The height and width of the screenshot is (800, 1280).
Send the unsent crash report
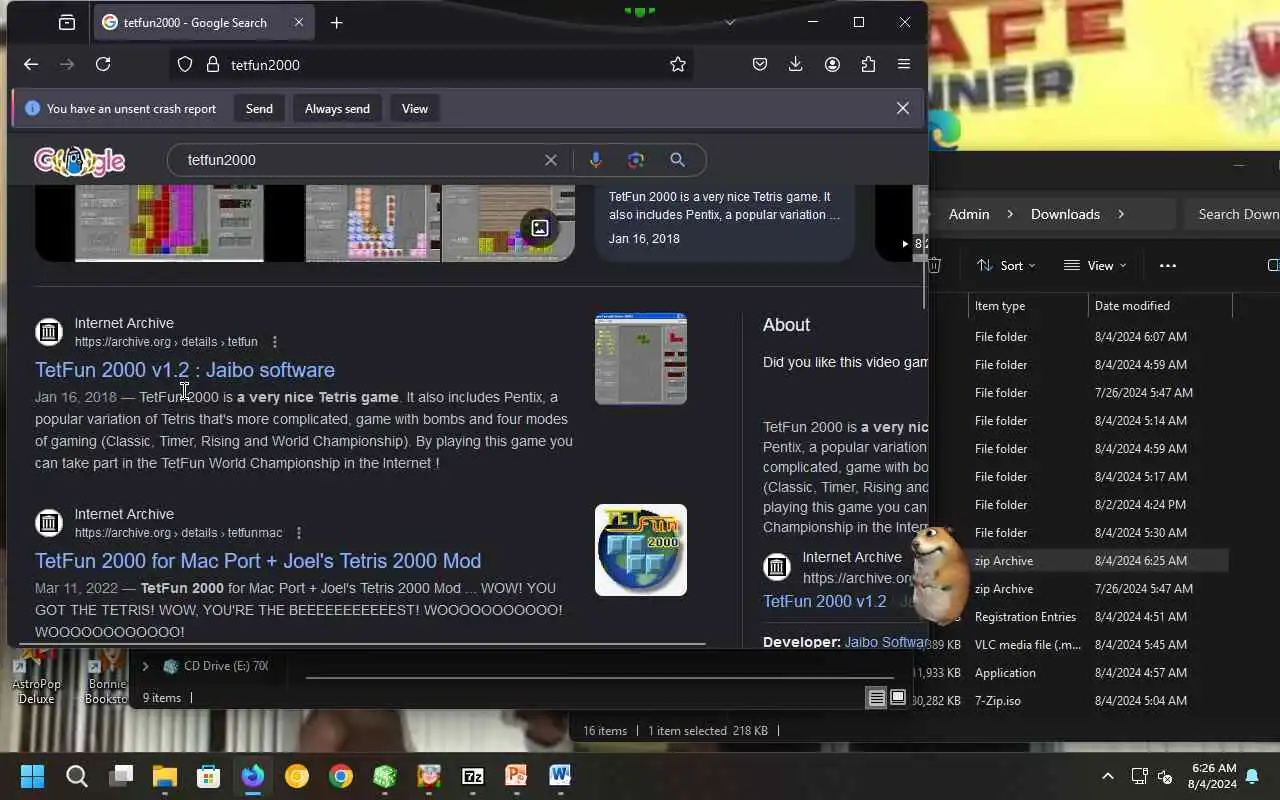point(259,108)
